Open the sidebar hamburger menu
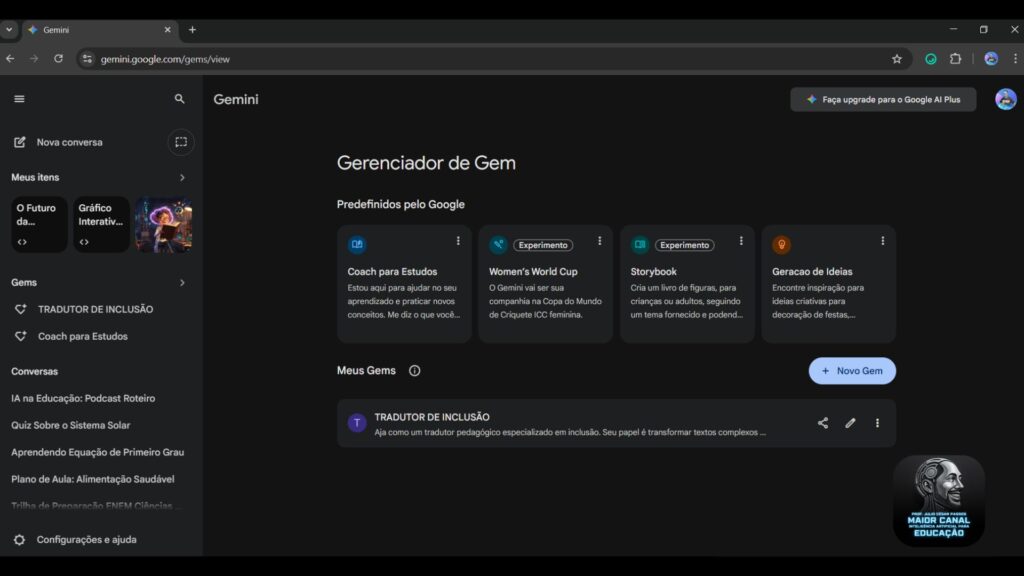The width and height of the screenshot is (1024, 576). tap(18, 99)
